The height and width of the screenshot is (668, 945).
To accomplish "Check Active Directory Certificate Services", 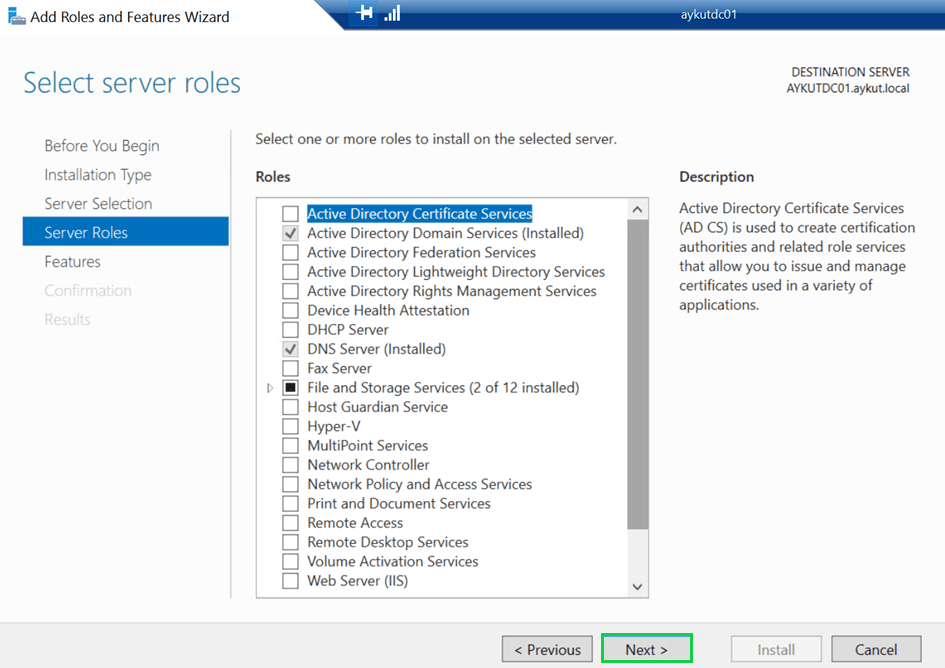I will click(290, 214).
